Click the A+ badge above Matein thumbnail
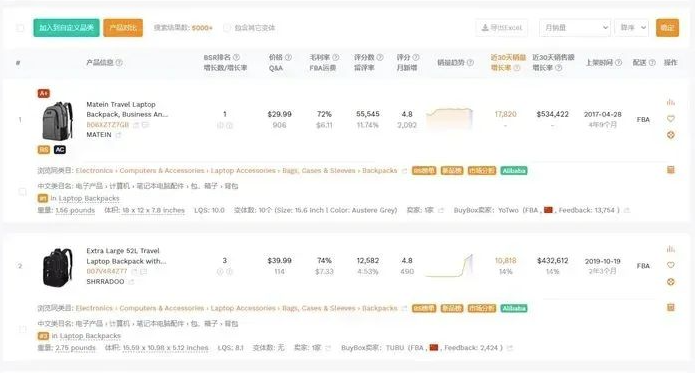Screen dimensions: 695x373 [x=43, y=93]
